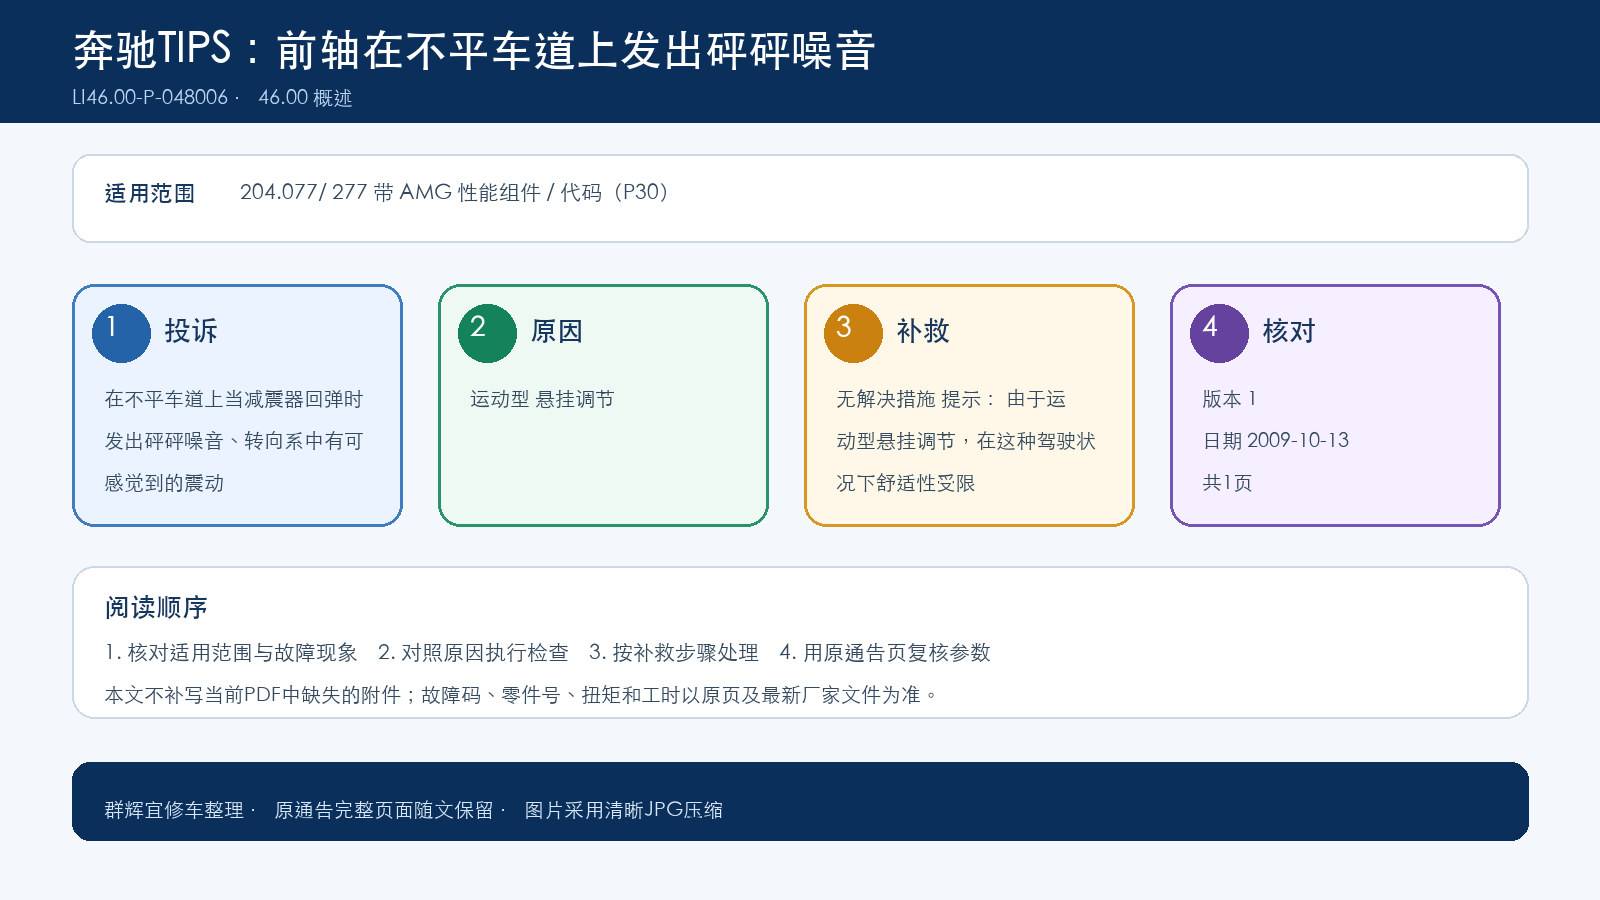The width and height of the screenshot is (1600, 900).
Task: Click the 核对 card heading
Action: [1289, 332]
